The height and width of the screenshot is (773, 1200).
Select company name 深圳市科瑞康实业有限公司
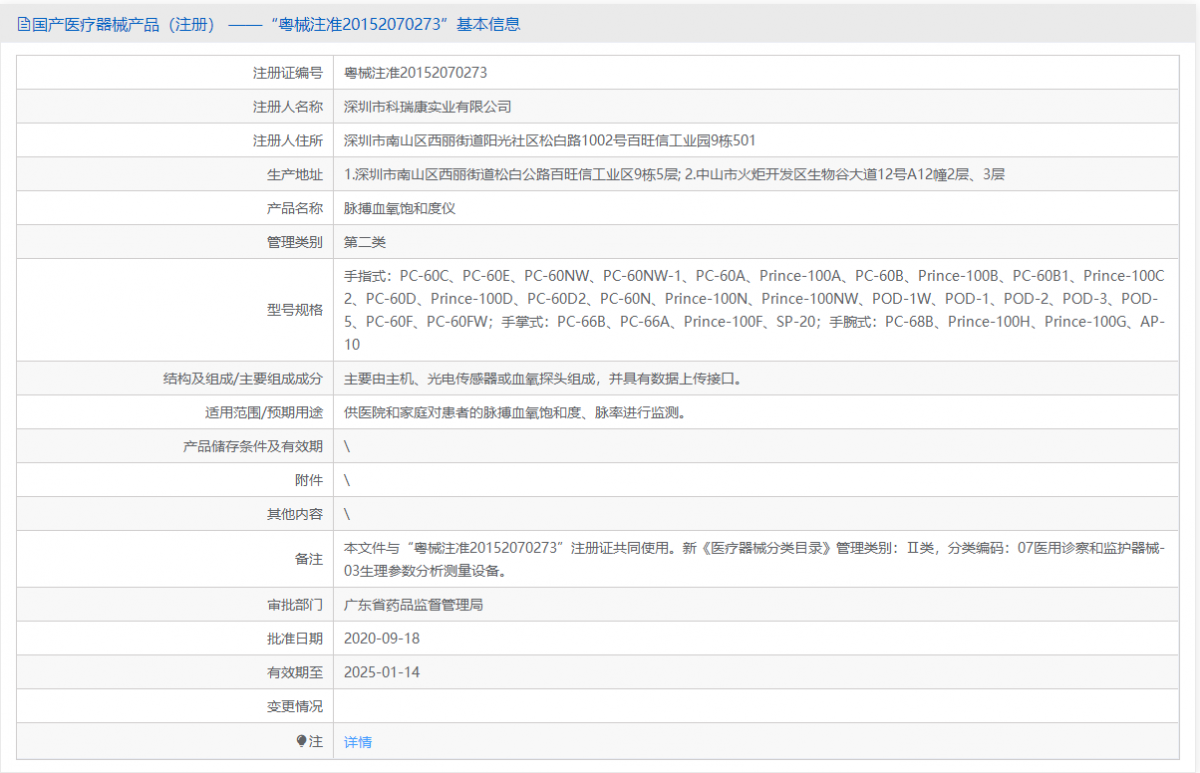click(x=428, y=106)
